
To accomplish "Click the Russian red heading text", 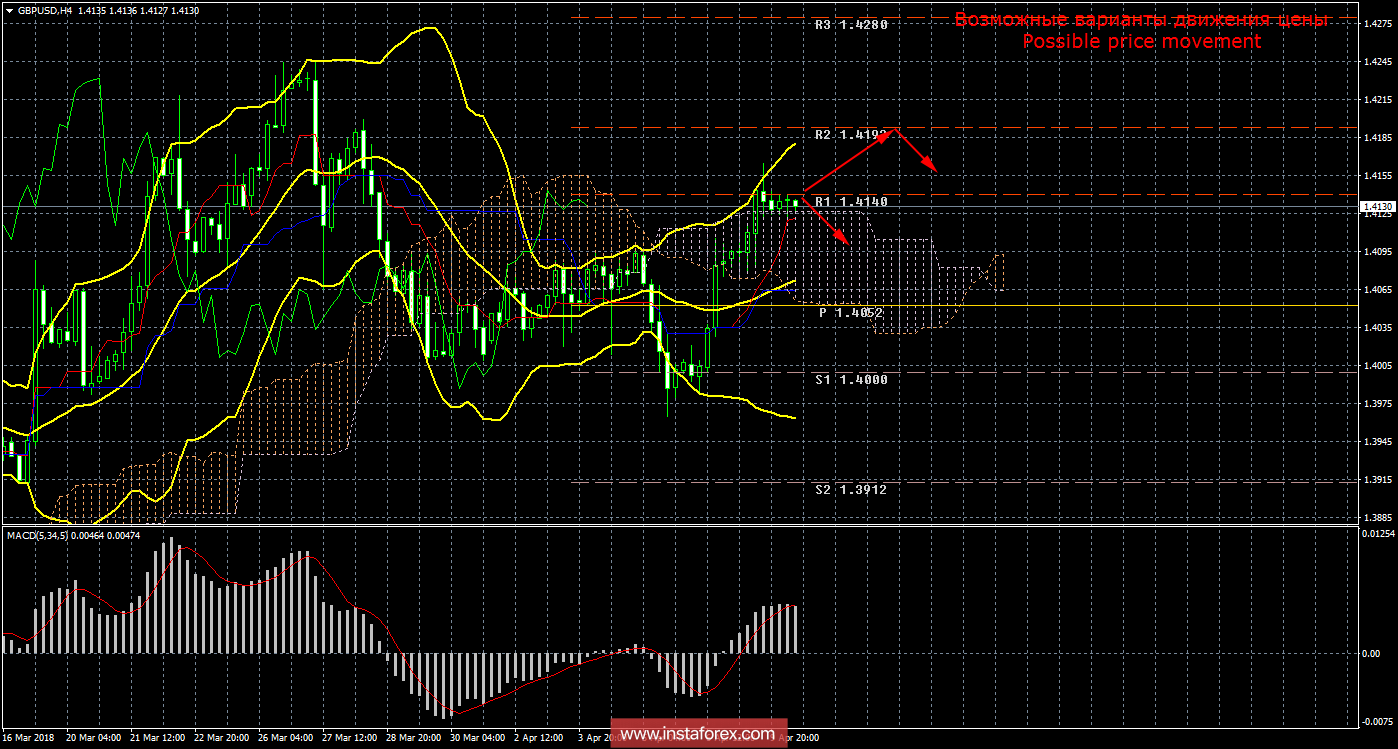I will (1141, 19).
